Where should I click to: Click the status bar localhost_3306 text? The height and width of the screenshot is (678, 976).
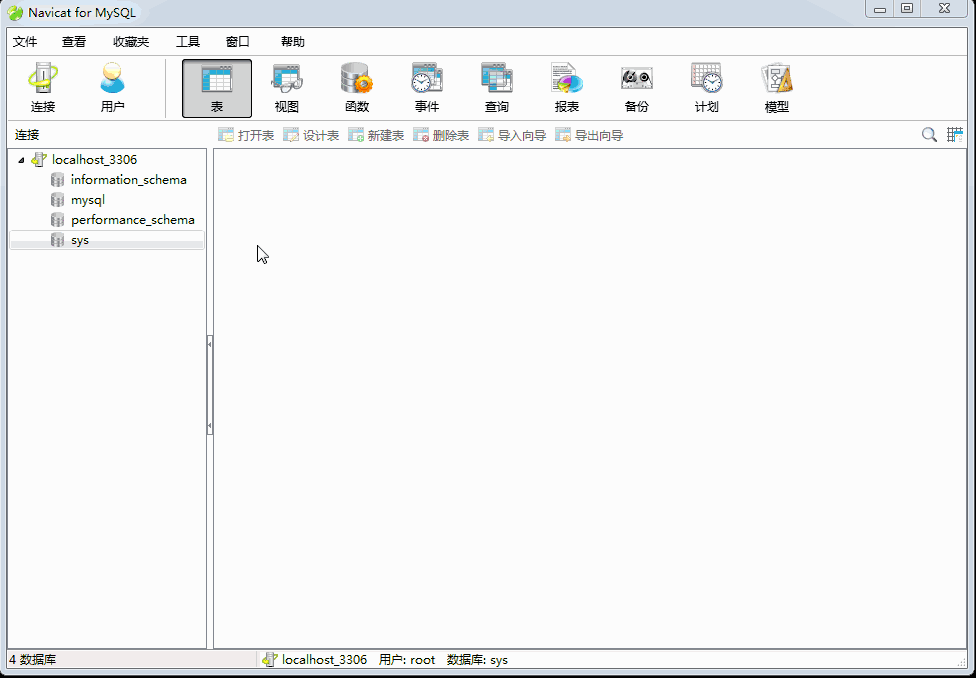tap(324, 659)
